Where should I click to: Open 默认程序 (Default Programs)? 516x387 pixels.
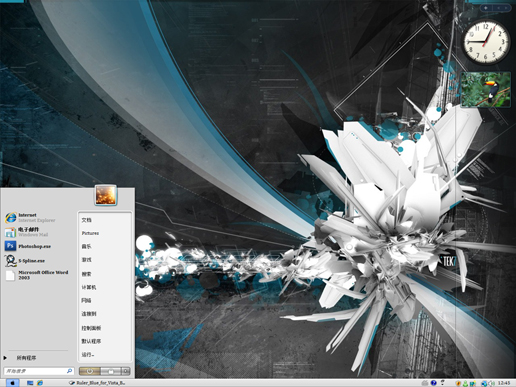[91, 341]
